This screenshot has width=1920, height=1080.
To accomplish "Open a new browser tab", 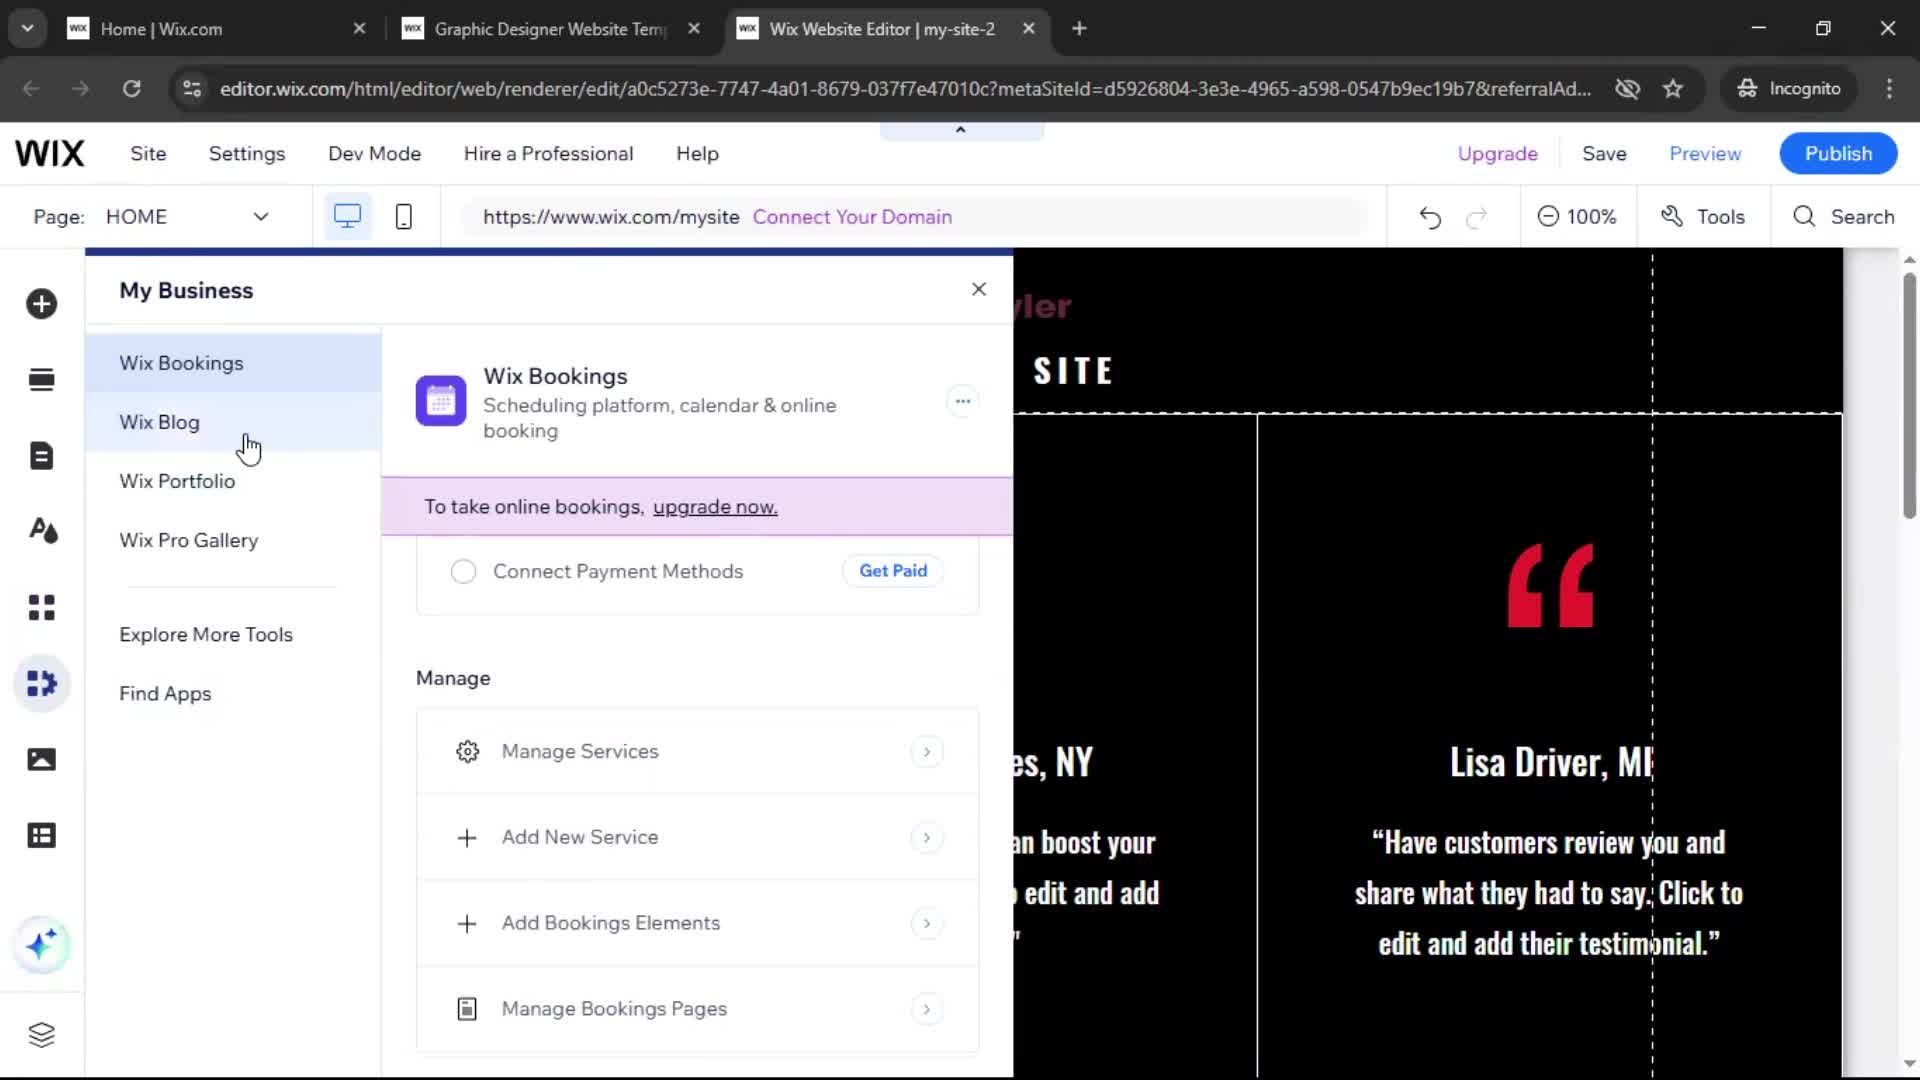I will pyautogui.click(x=1079, y=28).
